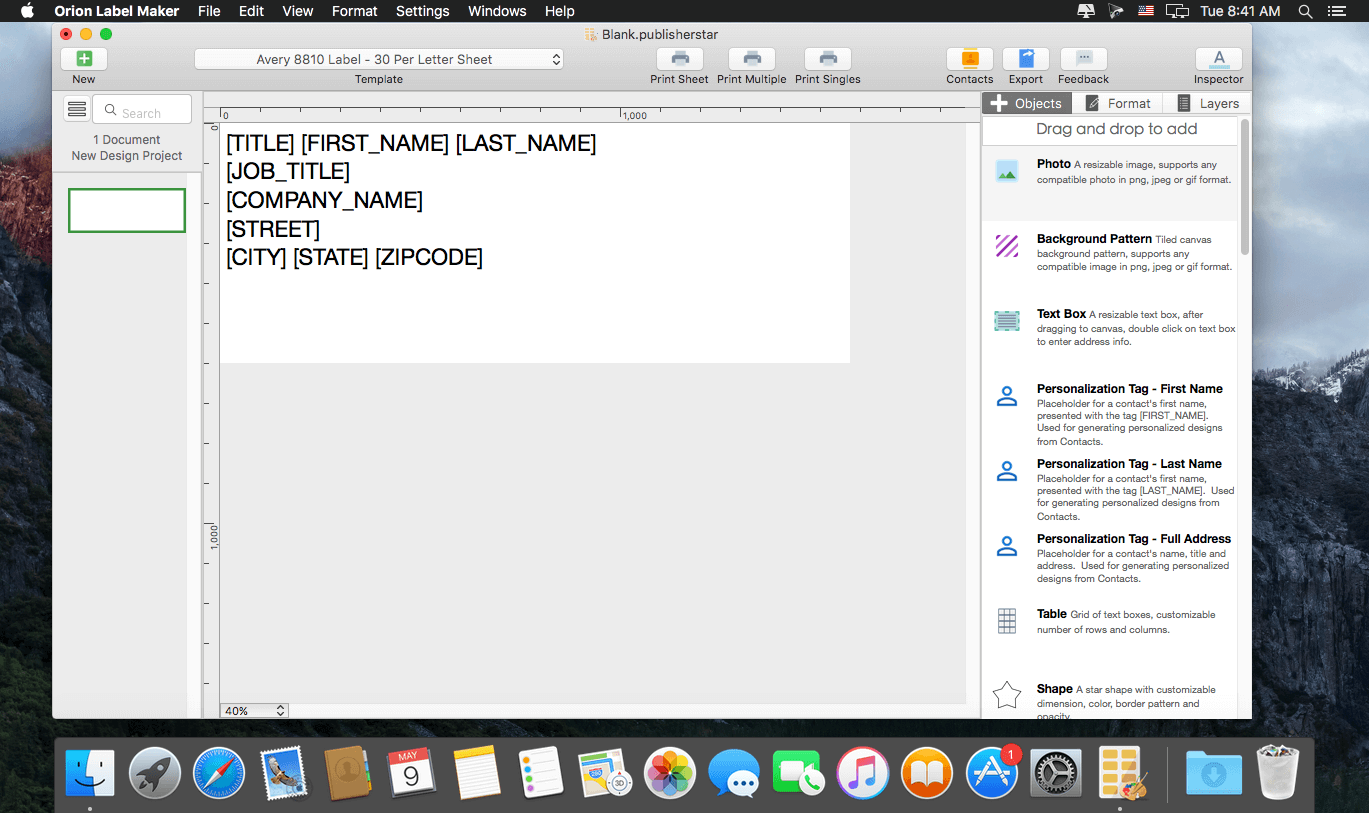Open the Format menu
This screenshot has height=813, width=1369.
pyautogui.click(x=354, y=11)
